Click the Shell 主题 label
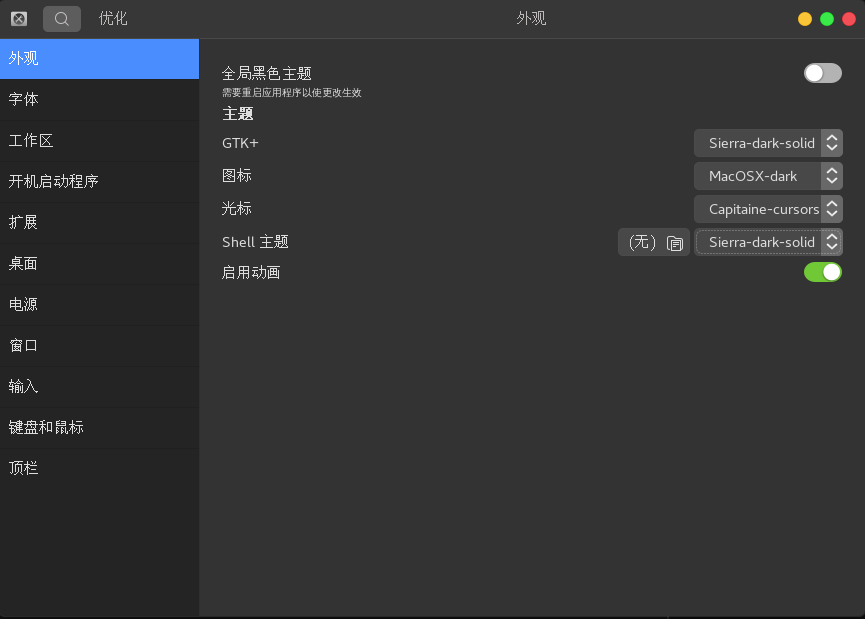Viewport: 865px width, 619px height. pyautogui.click(x=255, y=242)
